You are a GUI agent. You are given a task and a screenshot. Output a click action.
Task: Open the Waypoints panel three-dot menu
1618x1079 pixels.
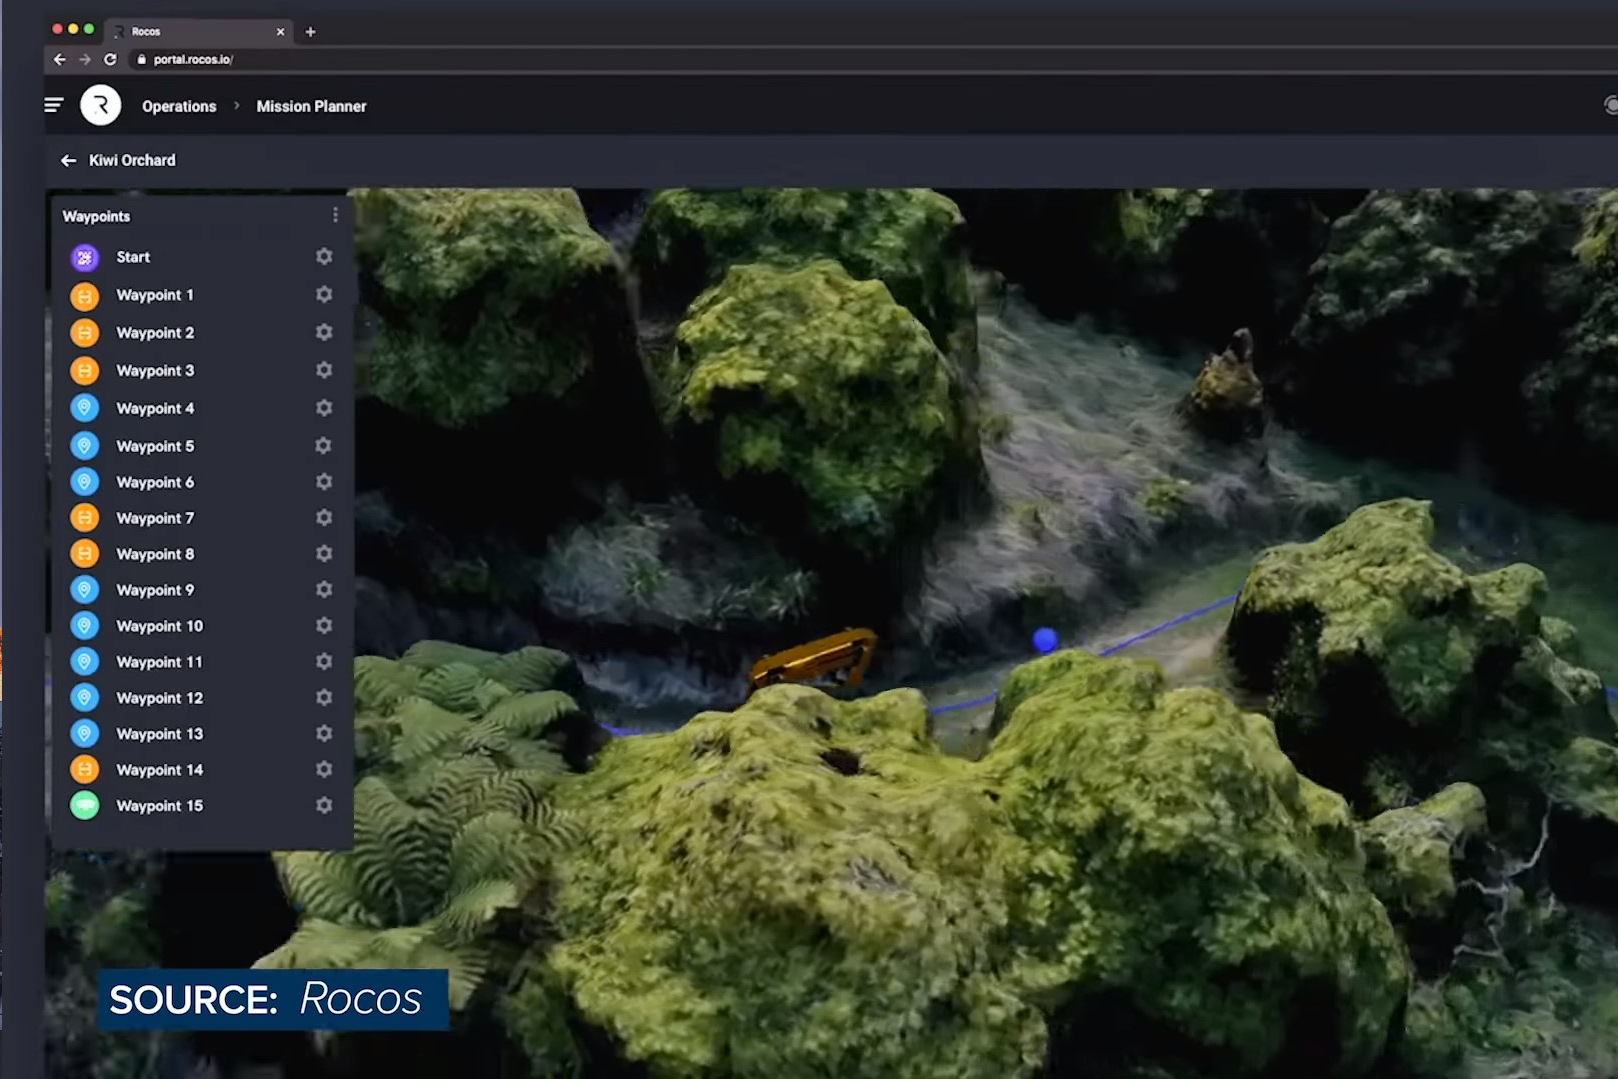335,216
